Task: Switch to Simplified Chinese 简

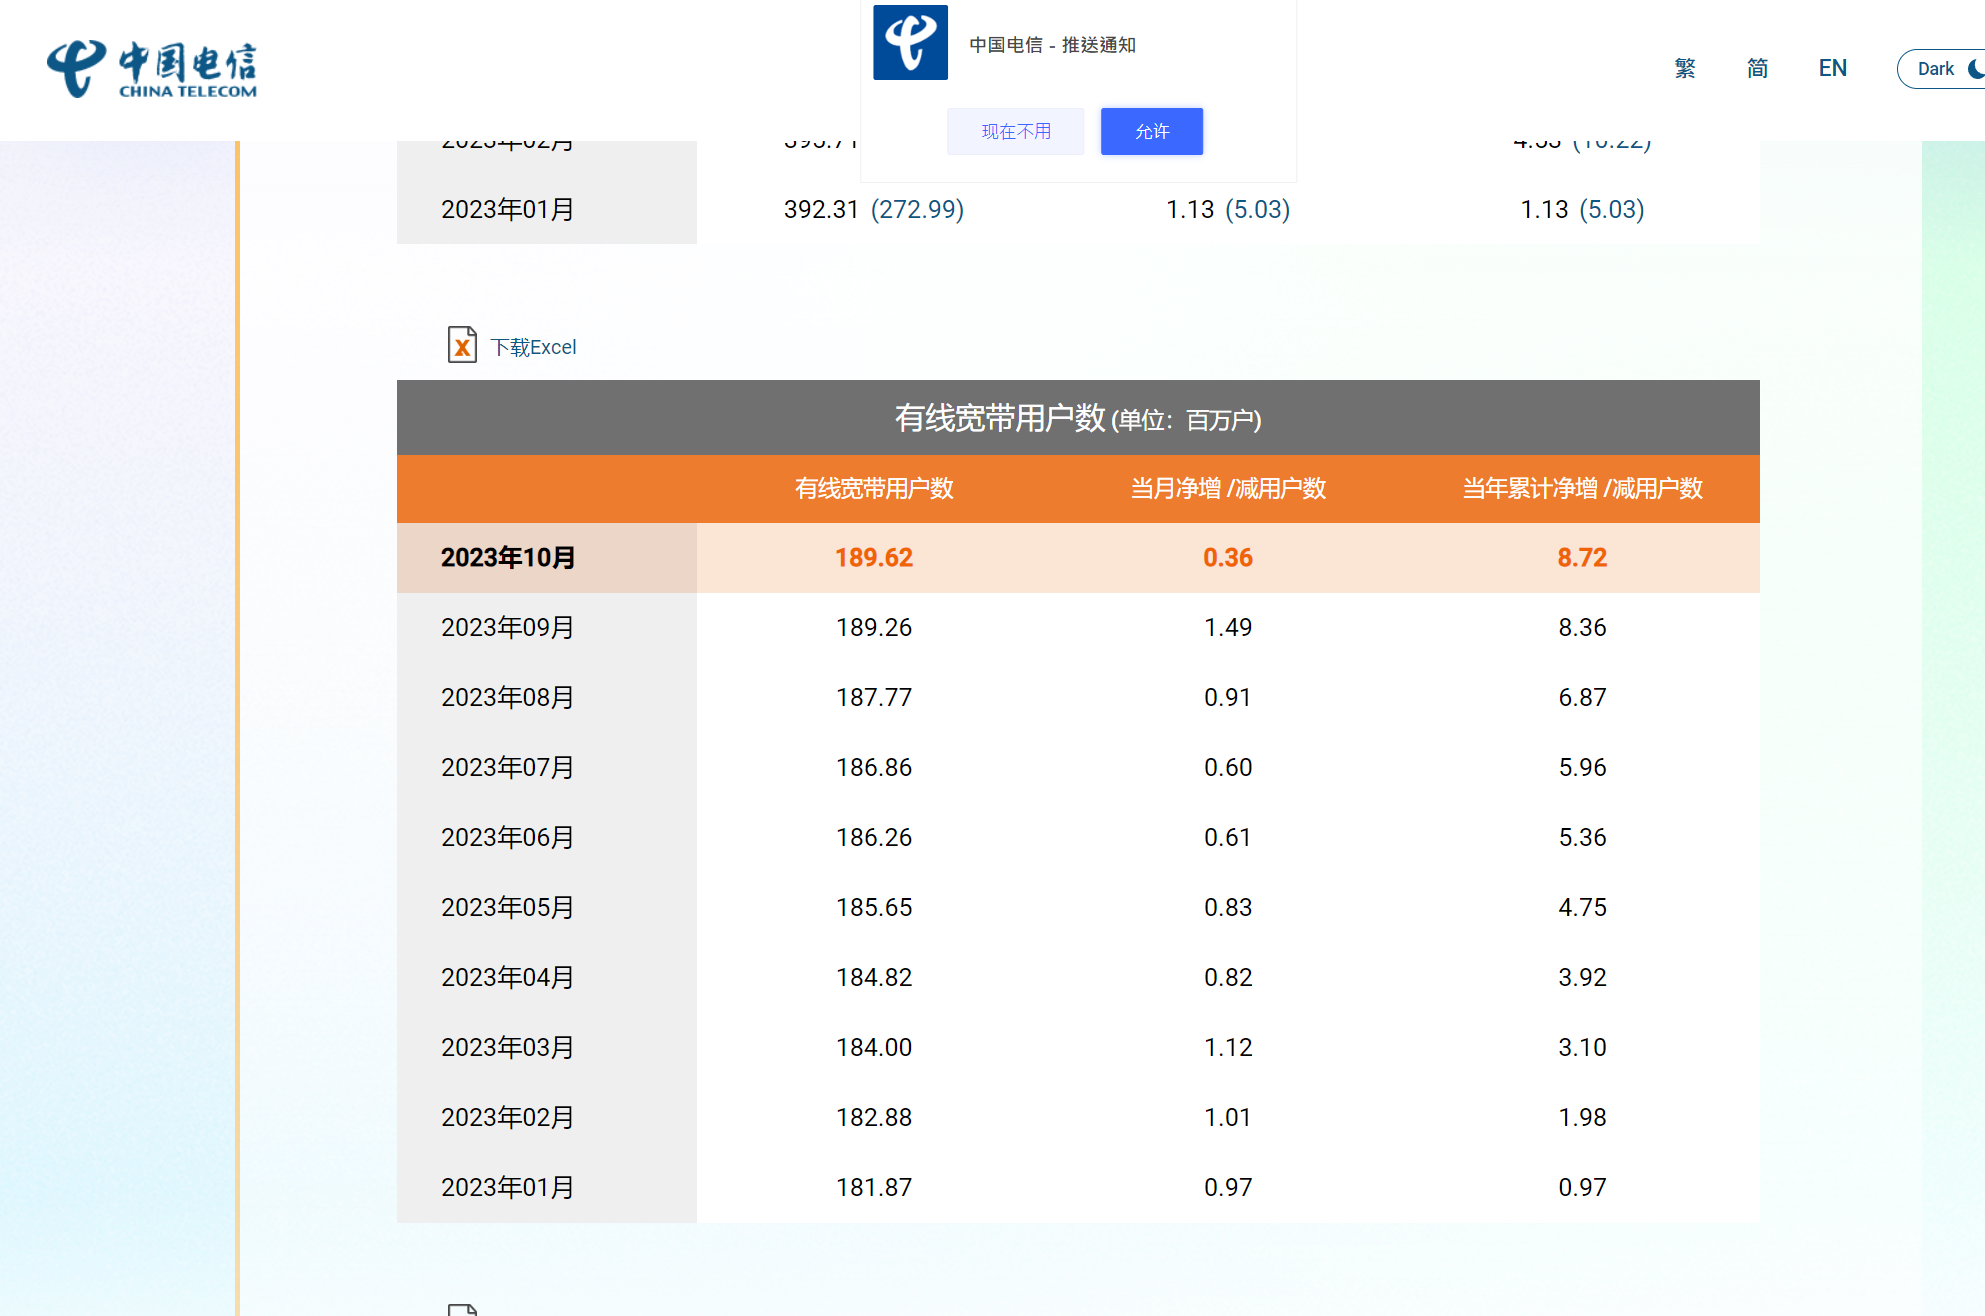Action: [1757, 68]
